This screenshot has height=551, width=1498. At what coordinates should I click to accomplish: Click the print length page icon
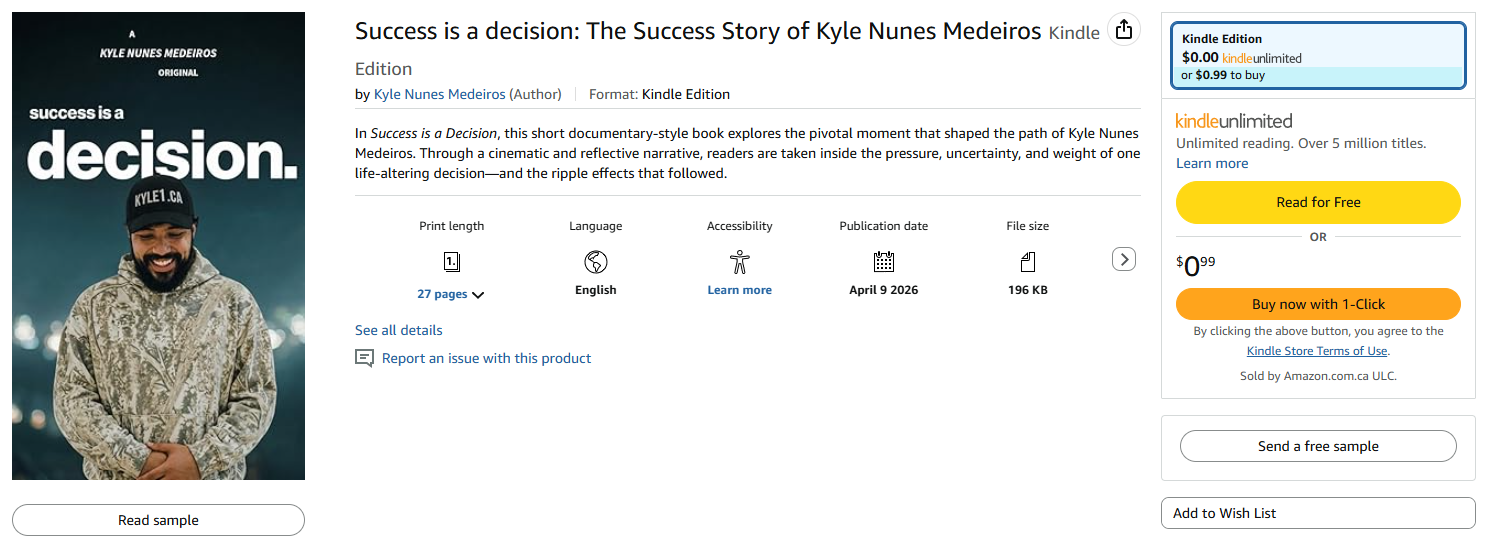pyautogui.click(x=451, y=262)
